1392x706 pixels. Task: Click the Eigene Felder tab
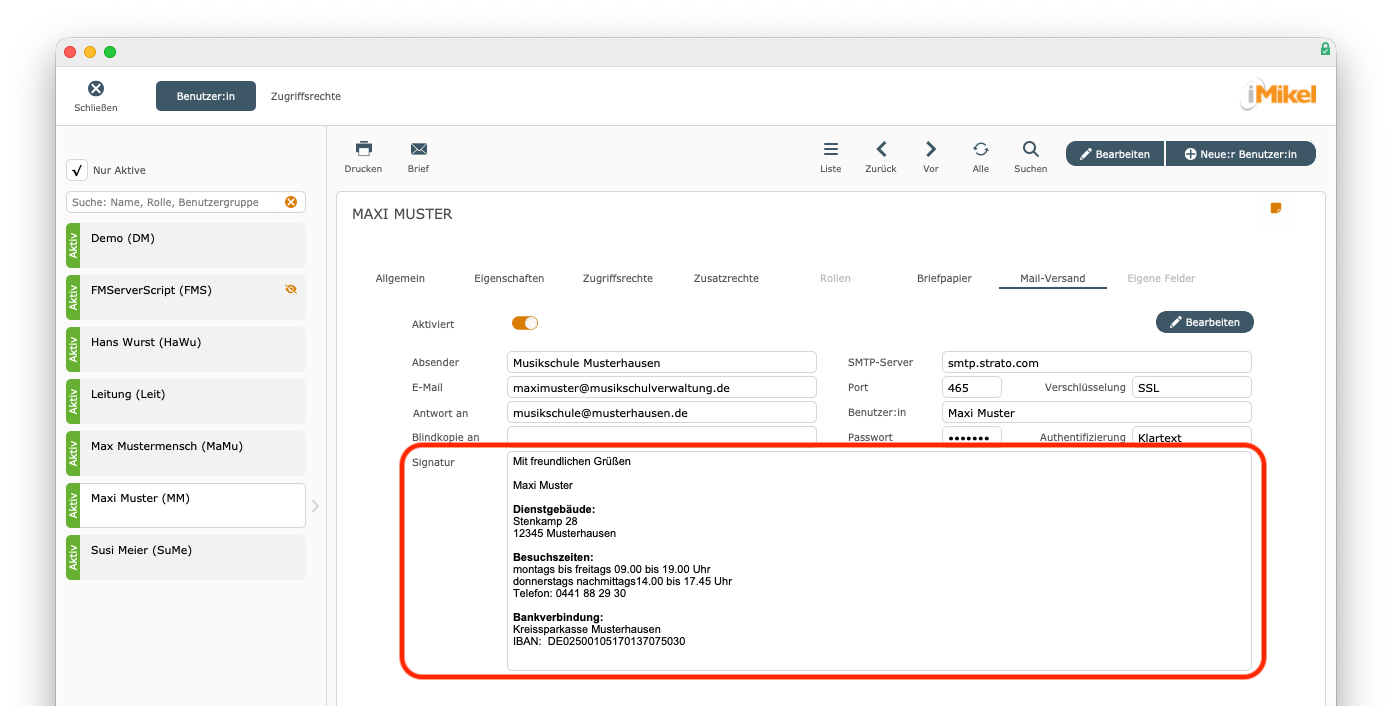click(1161, 278)
